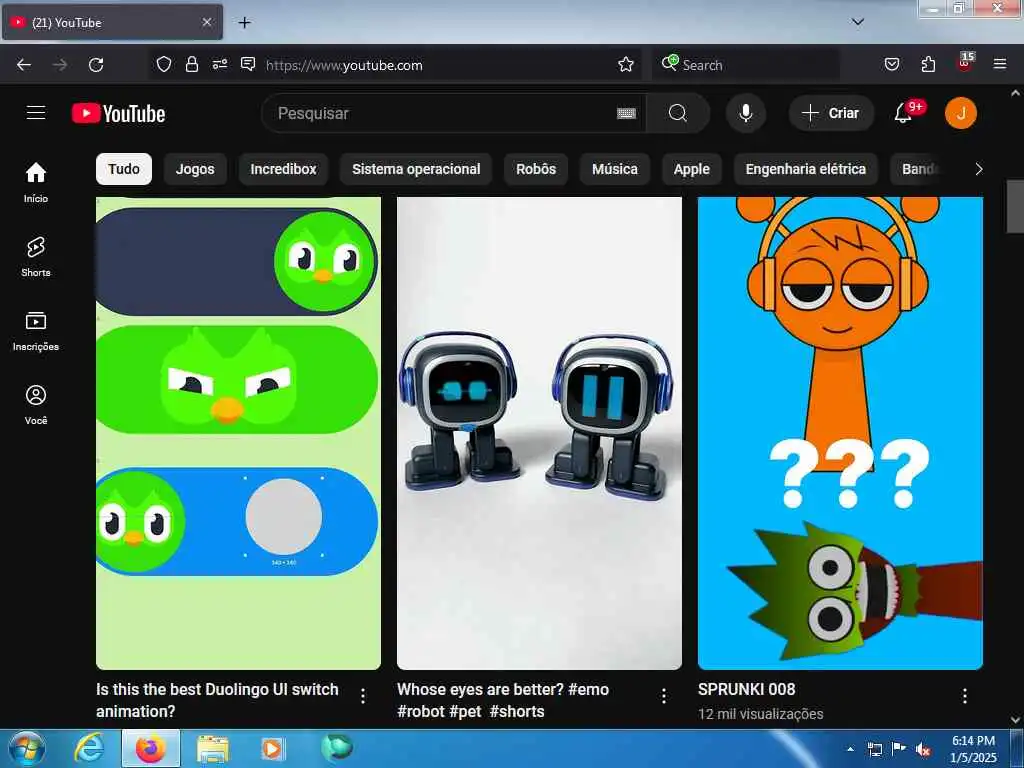Click the page vertical scrollbar thumb
Screen dimensions: 1024x768
(1015, 206)
